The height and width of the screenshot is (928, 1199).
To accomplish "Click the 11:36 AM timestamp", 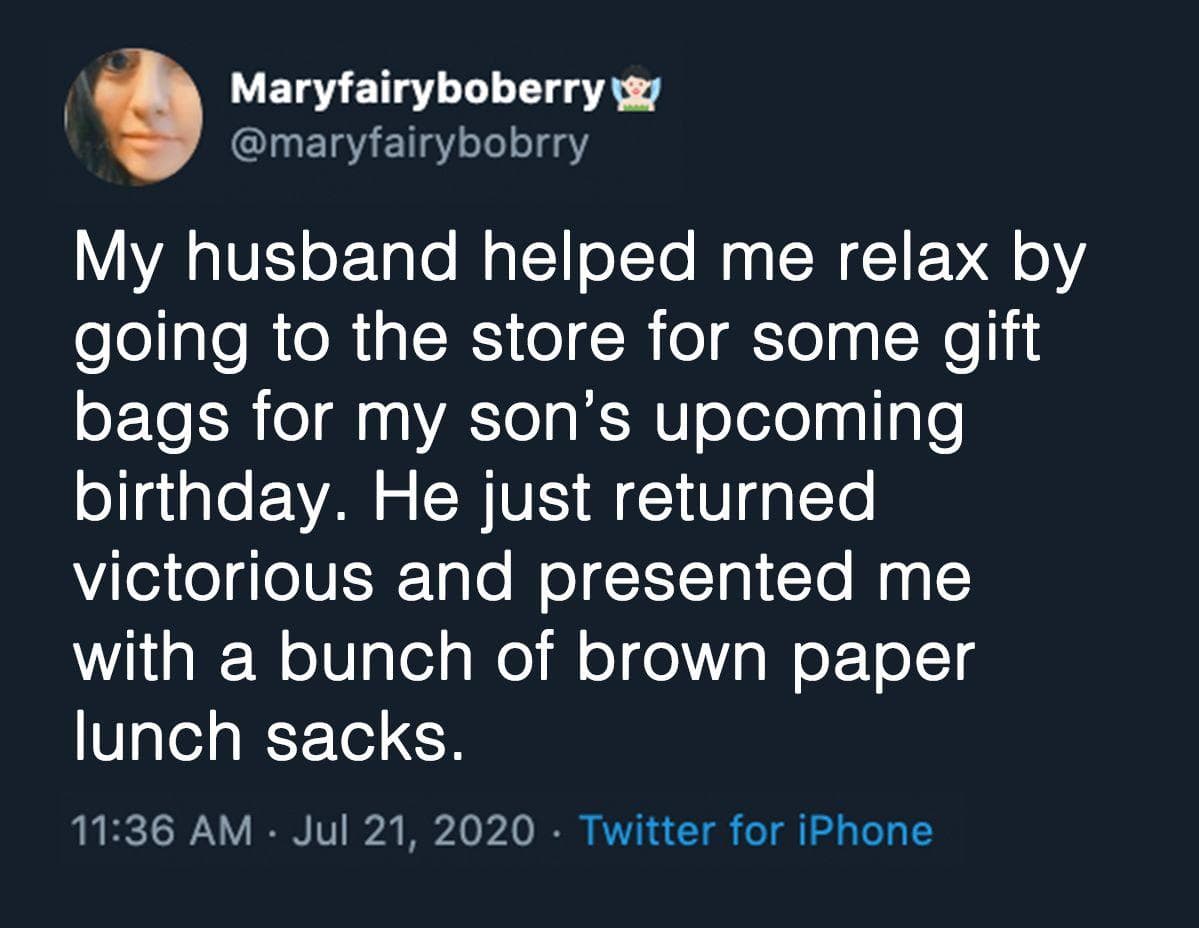I will click(162, 830).
